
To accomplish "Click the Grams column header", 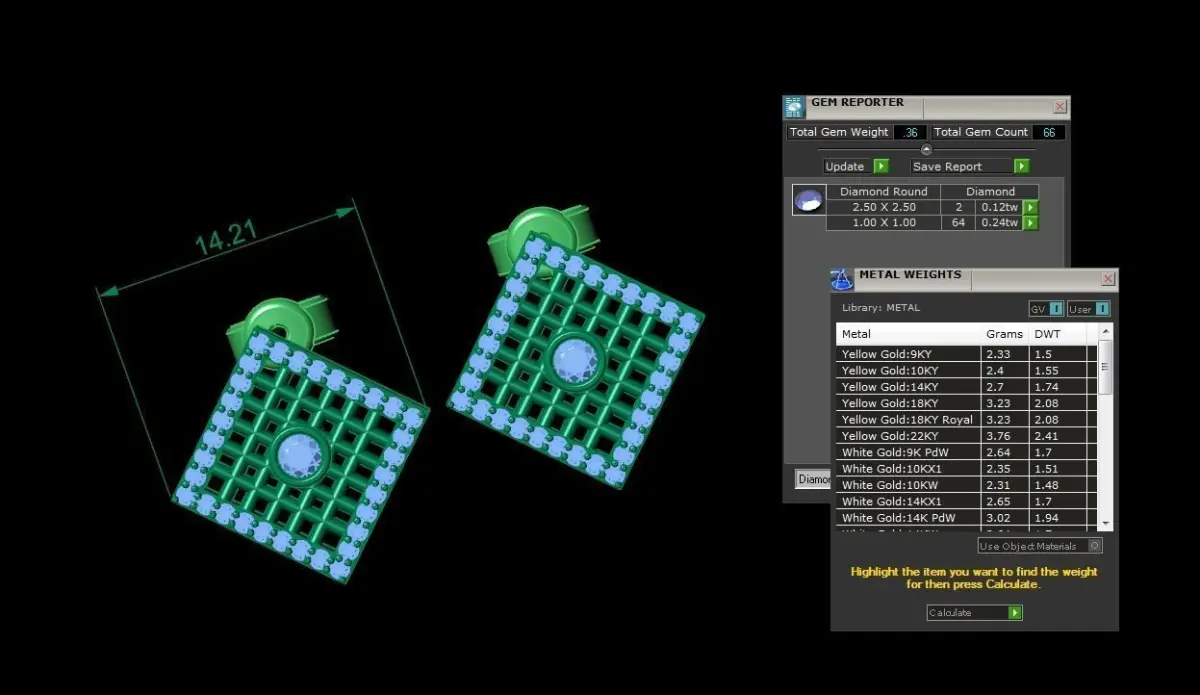I will coord(1005,334).
